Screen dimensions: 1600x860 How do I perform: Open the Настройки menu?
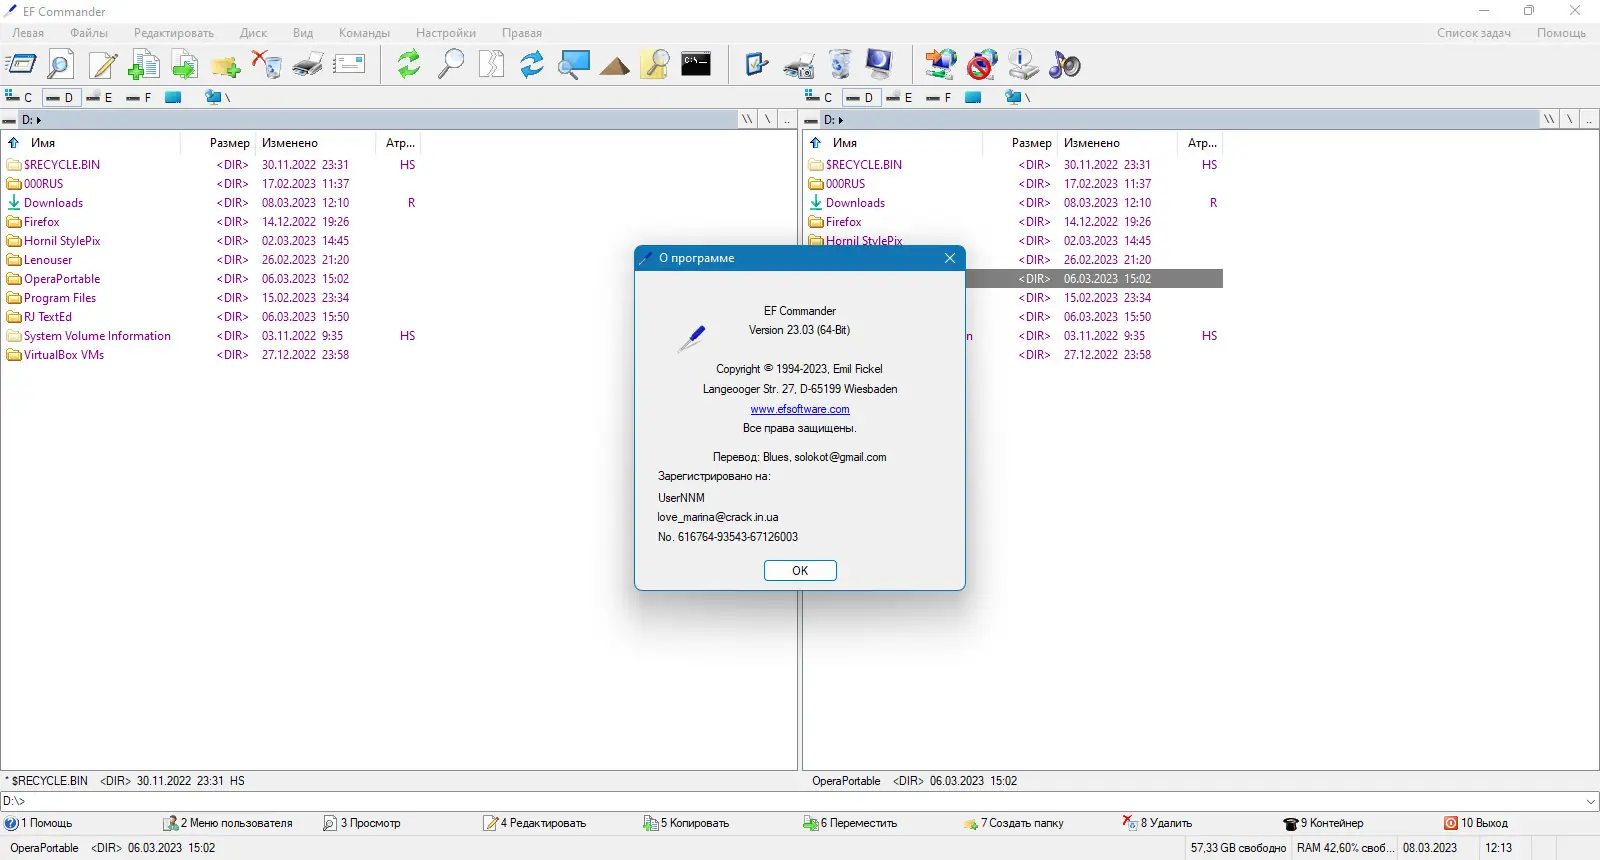[446, 33]
